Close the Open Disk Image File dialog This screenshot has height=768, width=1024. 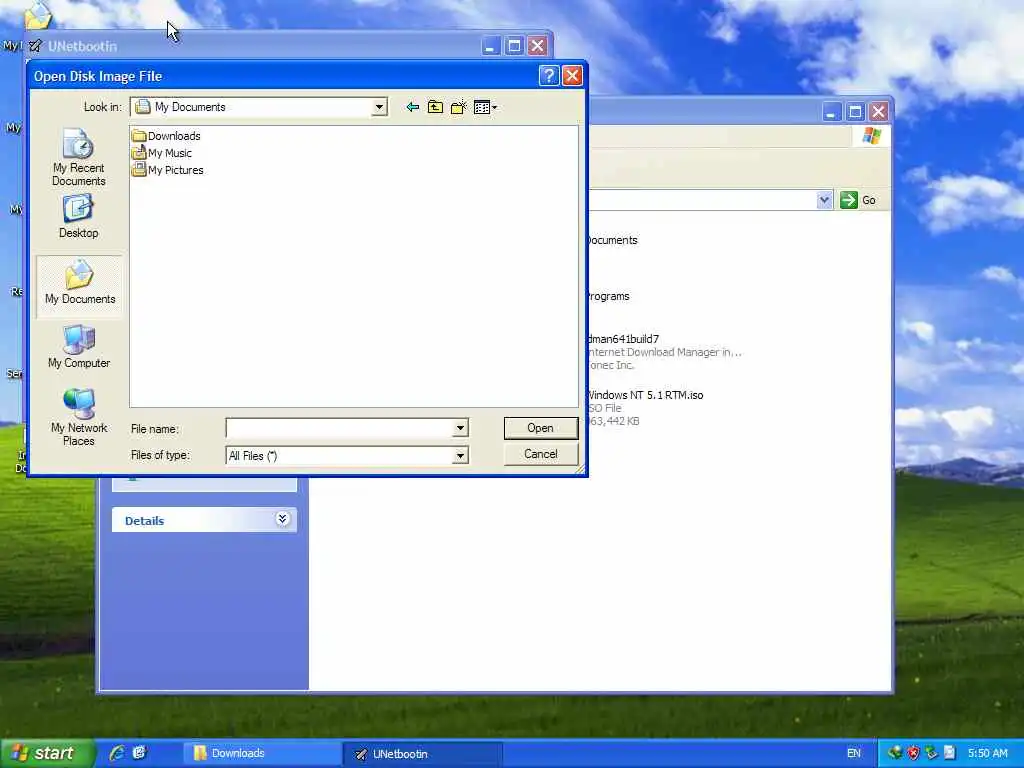(x=572, y=76)
